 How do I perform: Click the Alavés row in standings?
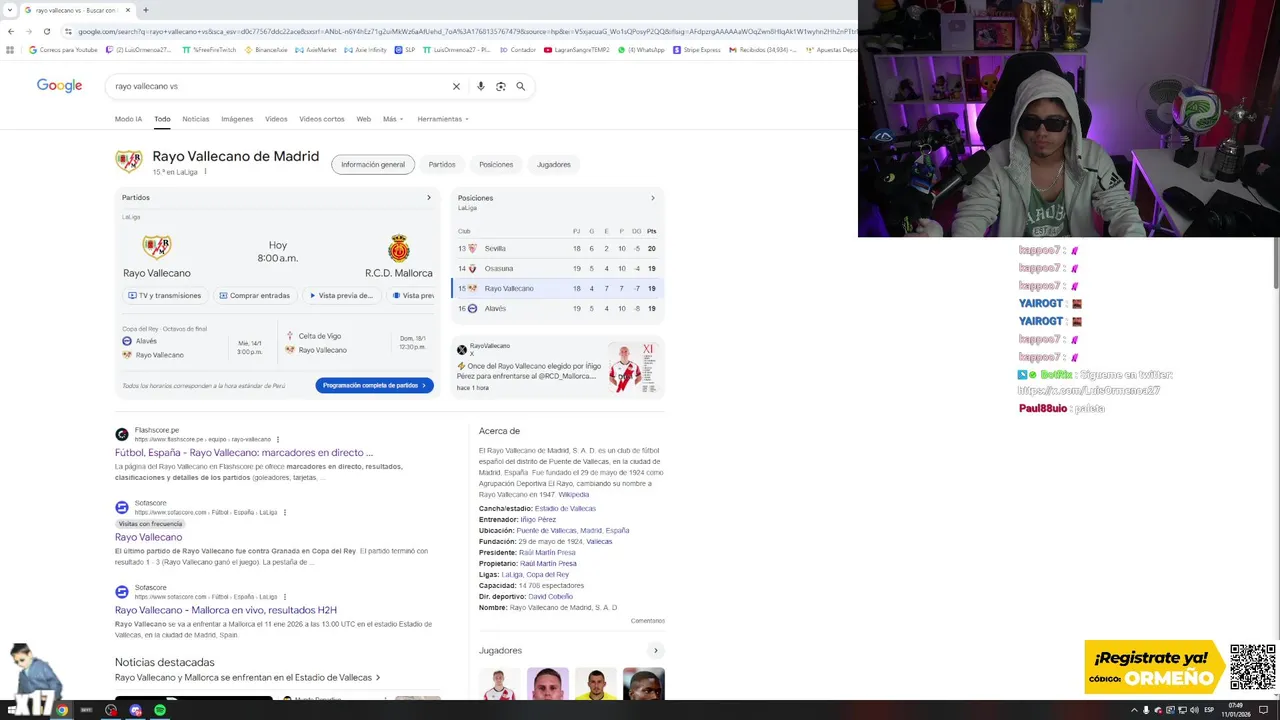(x=558, y=308)
